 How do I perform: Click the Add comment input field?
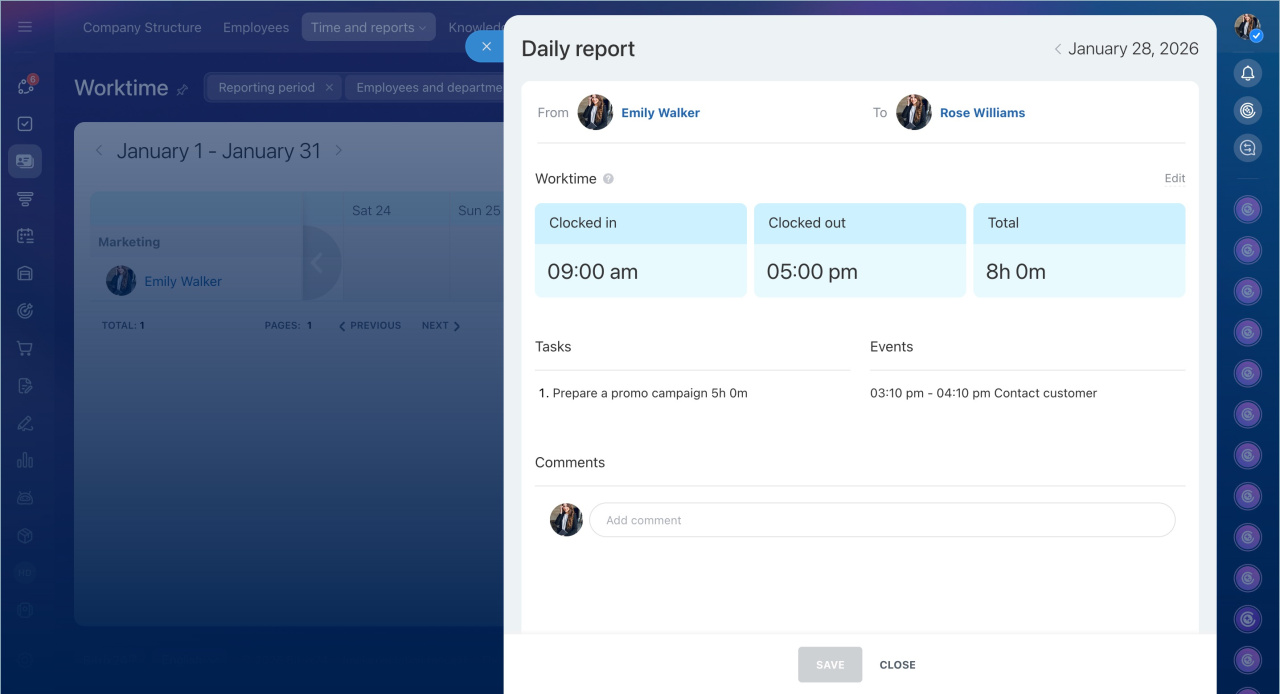pos(881,520)
